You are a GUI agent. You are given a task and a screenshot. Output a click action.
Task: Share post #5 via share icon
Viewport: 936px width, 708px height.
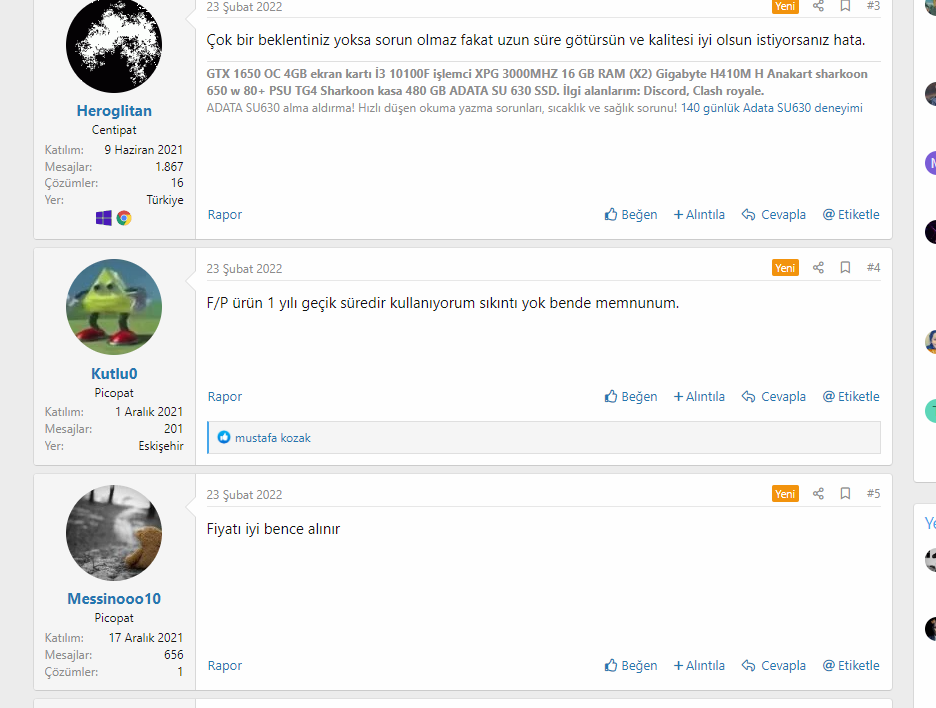coord(818,494)
